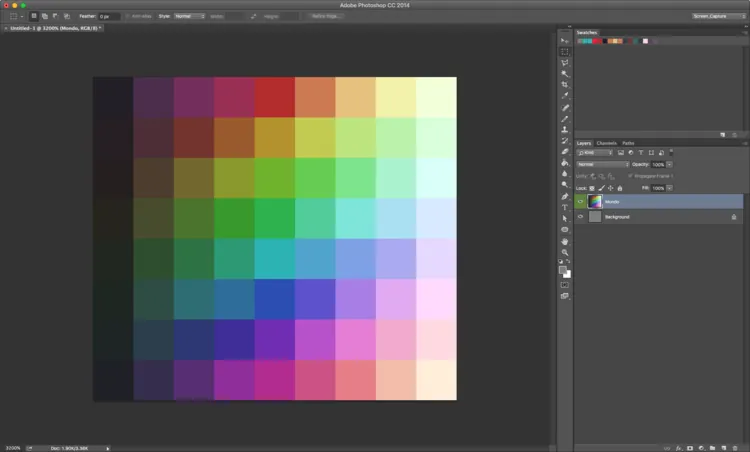750x452 pixels.
Task: Toggle Quick Mask mode
Action: 565,285
